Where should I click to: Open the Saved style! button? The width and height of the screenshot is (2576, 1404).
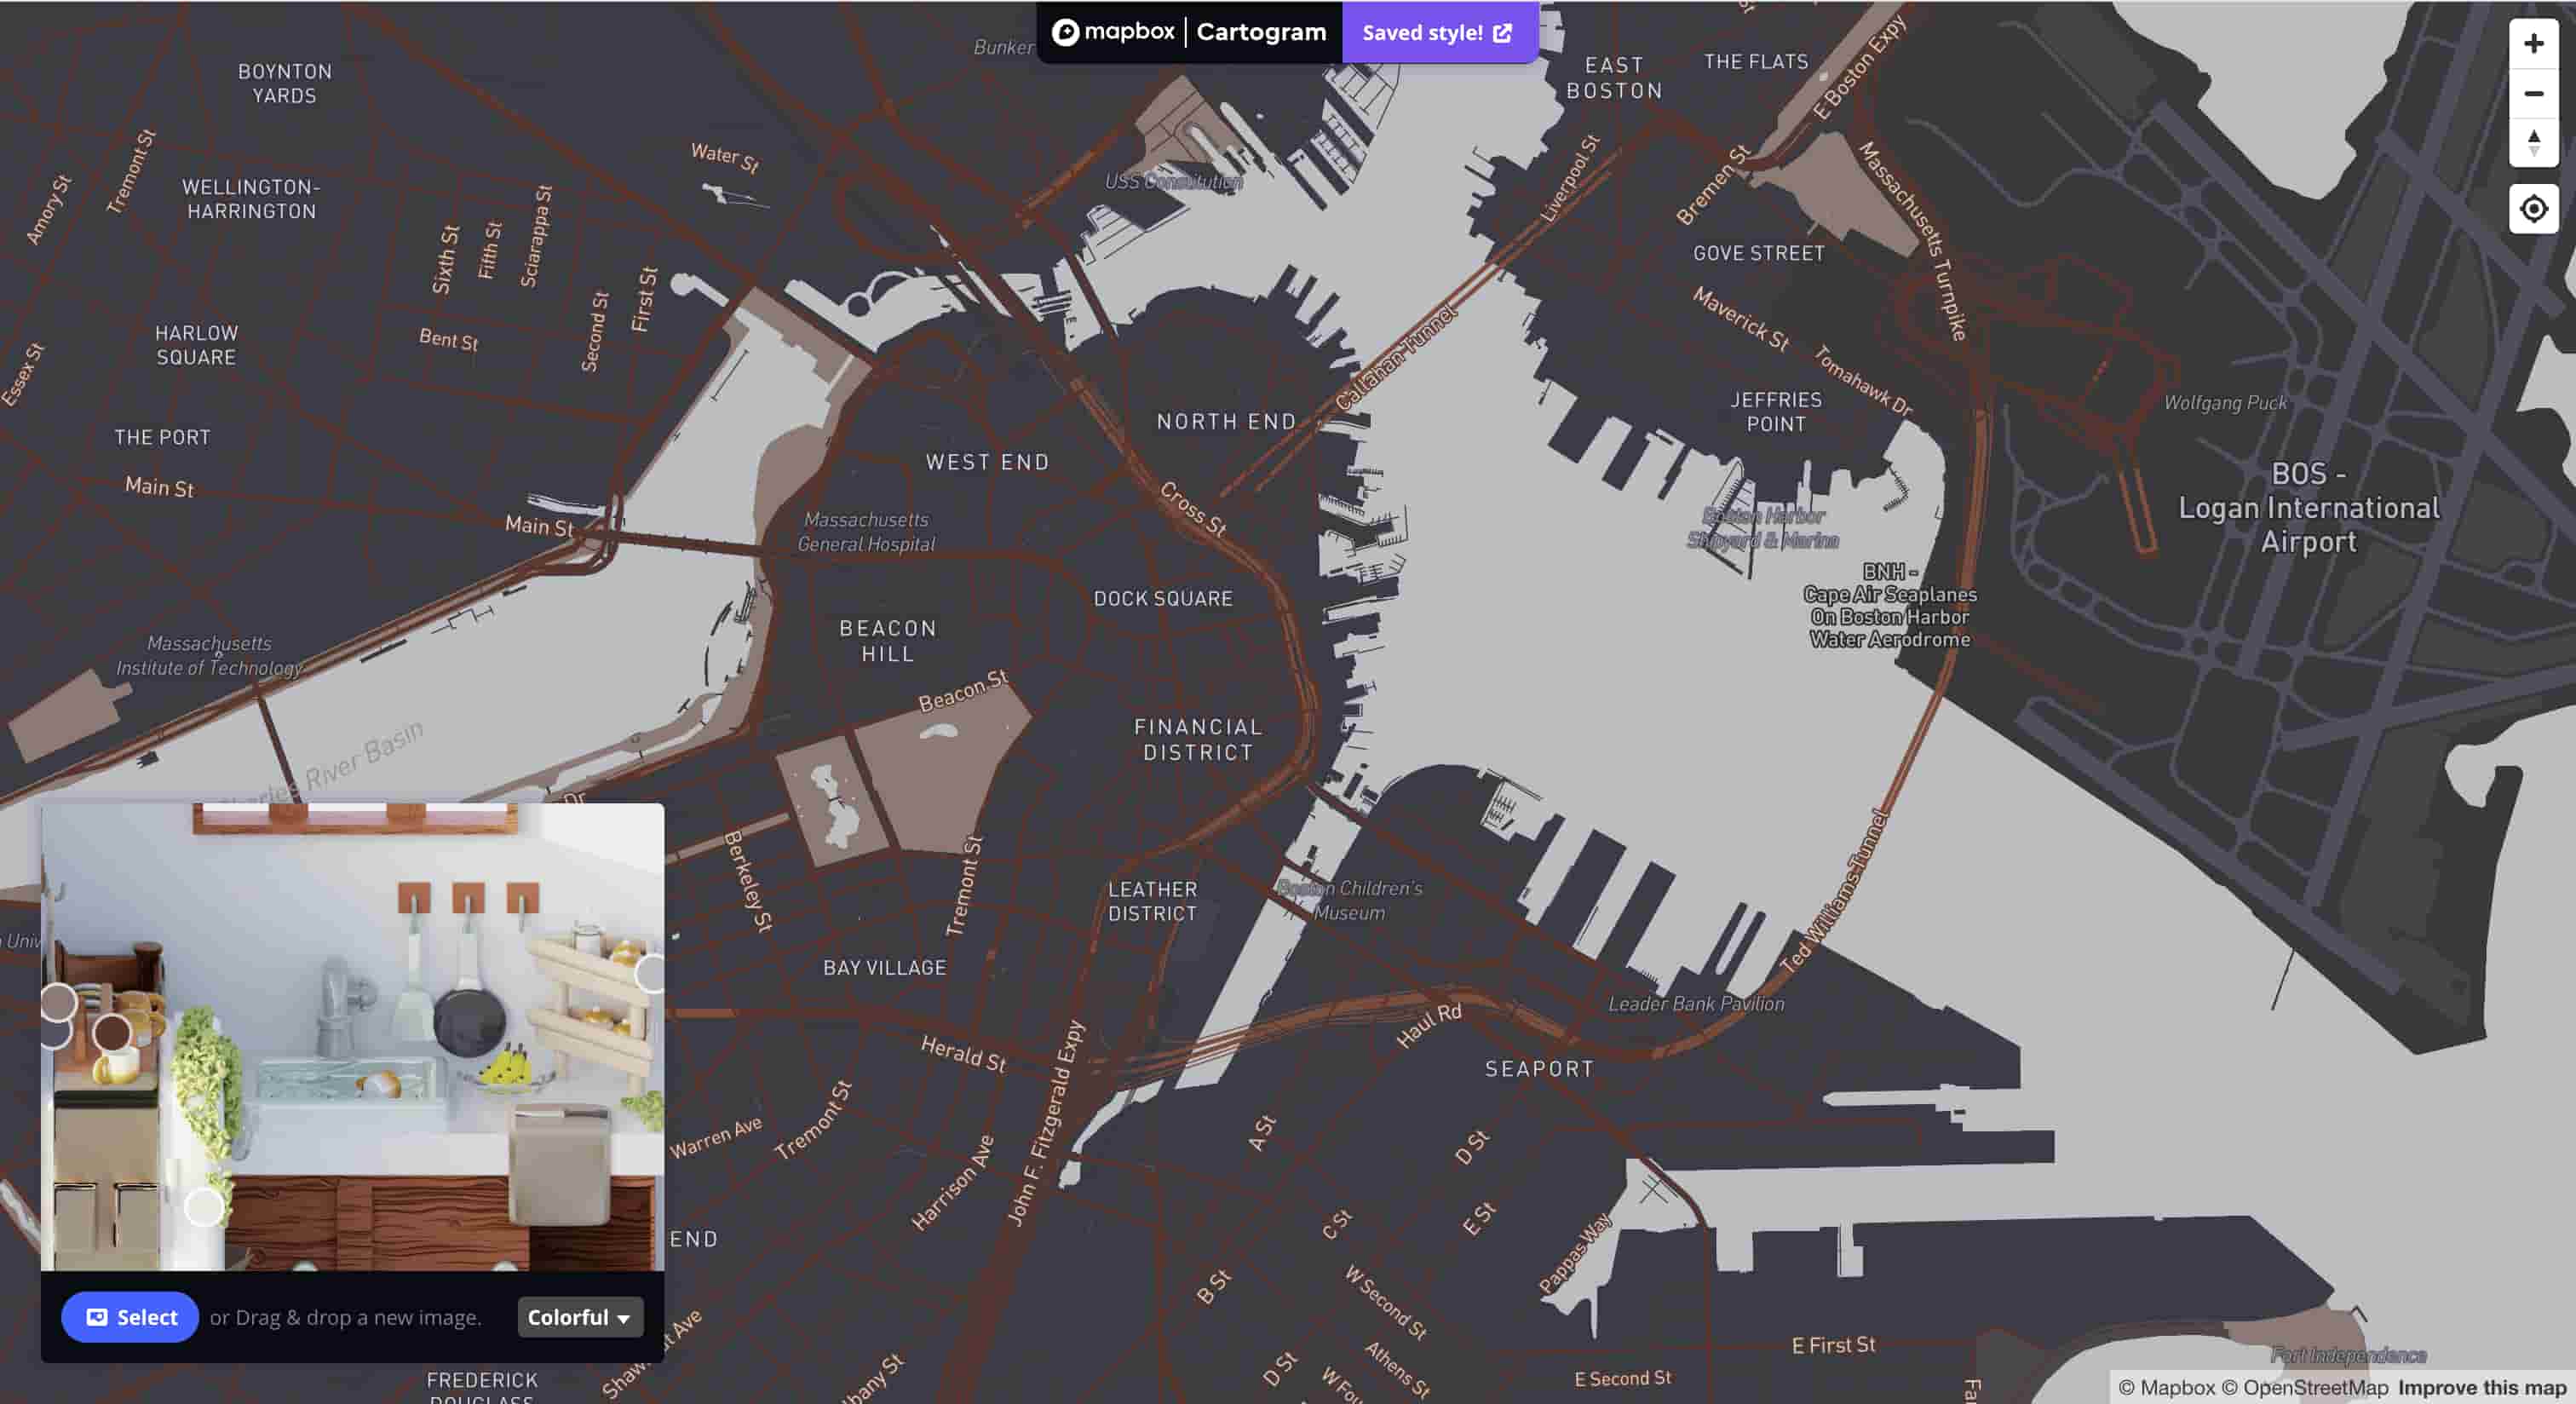[x=1424, y=32]
